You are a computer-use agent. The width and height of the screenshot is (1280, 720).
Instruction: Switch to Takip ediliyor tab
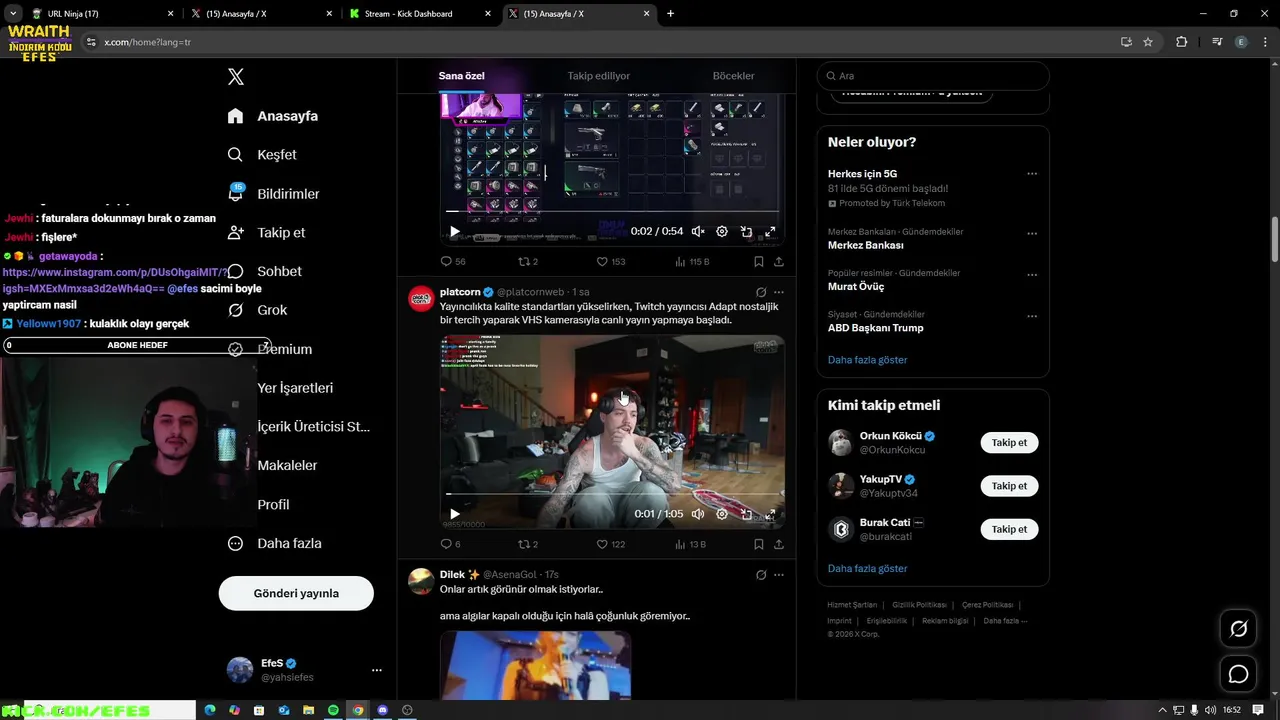click(x=599, y=76)
